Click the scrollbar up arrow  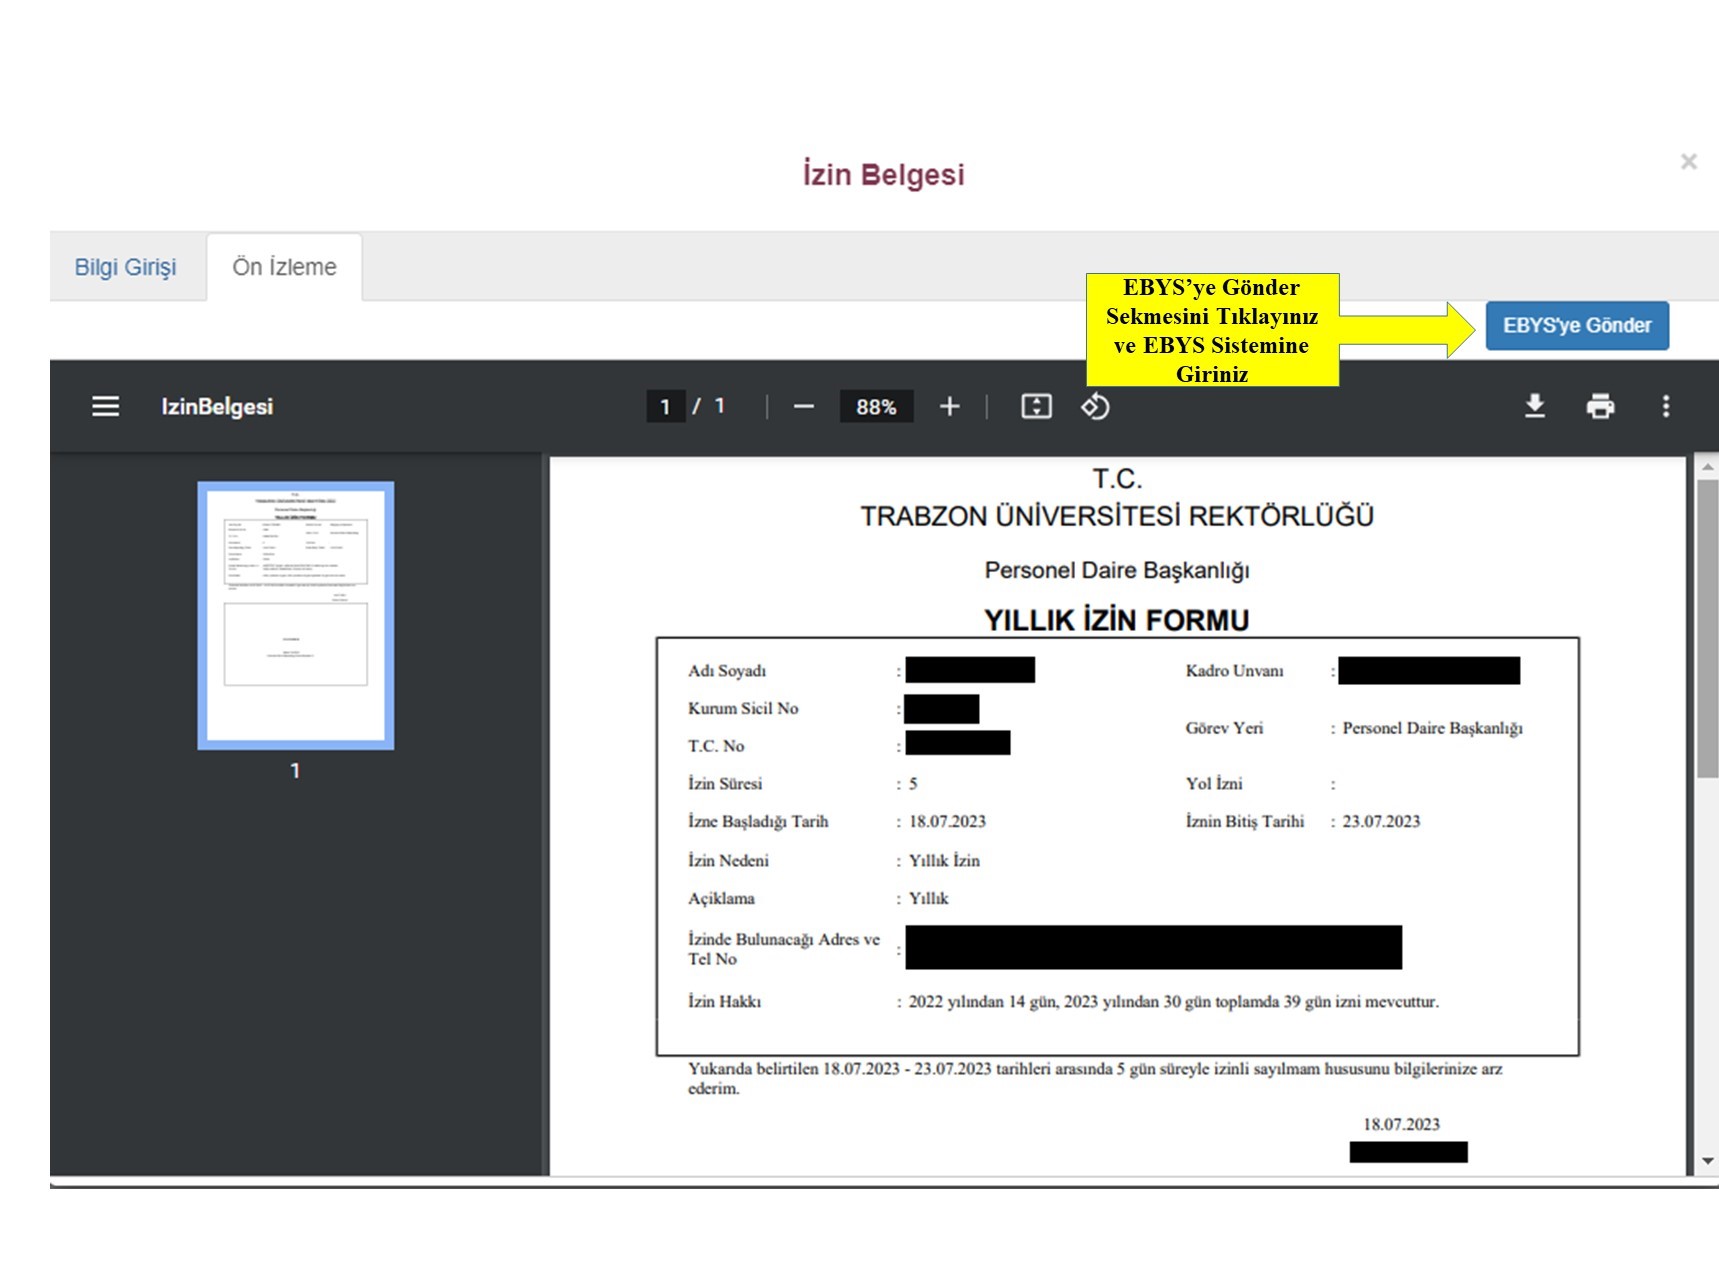click(x=1707, y=467)
